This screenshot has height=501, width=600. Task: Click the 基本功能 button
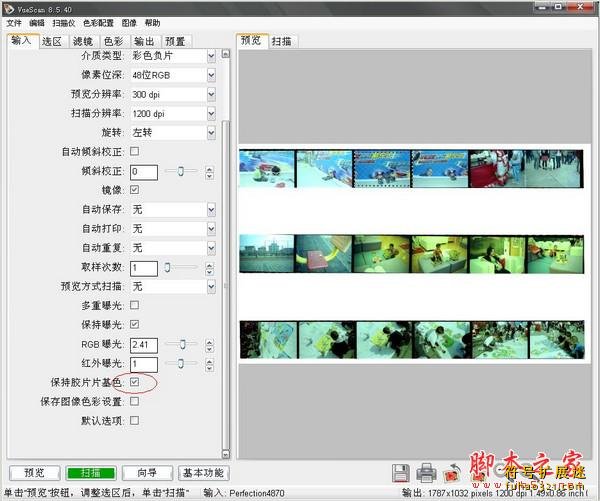[203, 473]
